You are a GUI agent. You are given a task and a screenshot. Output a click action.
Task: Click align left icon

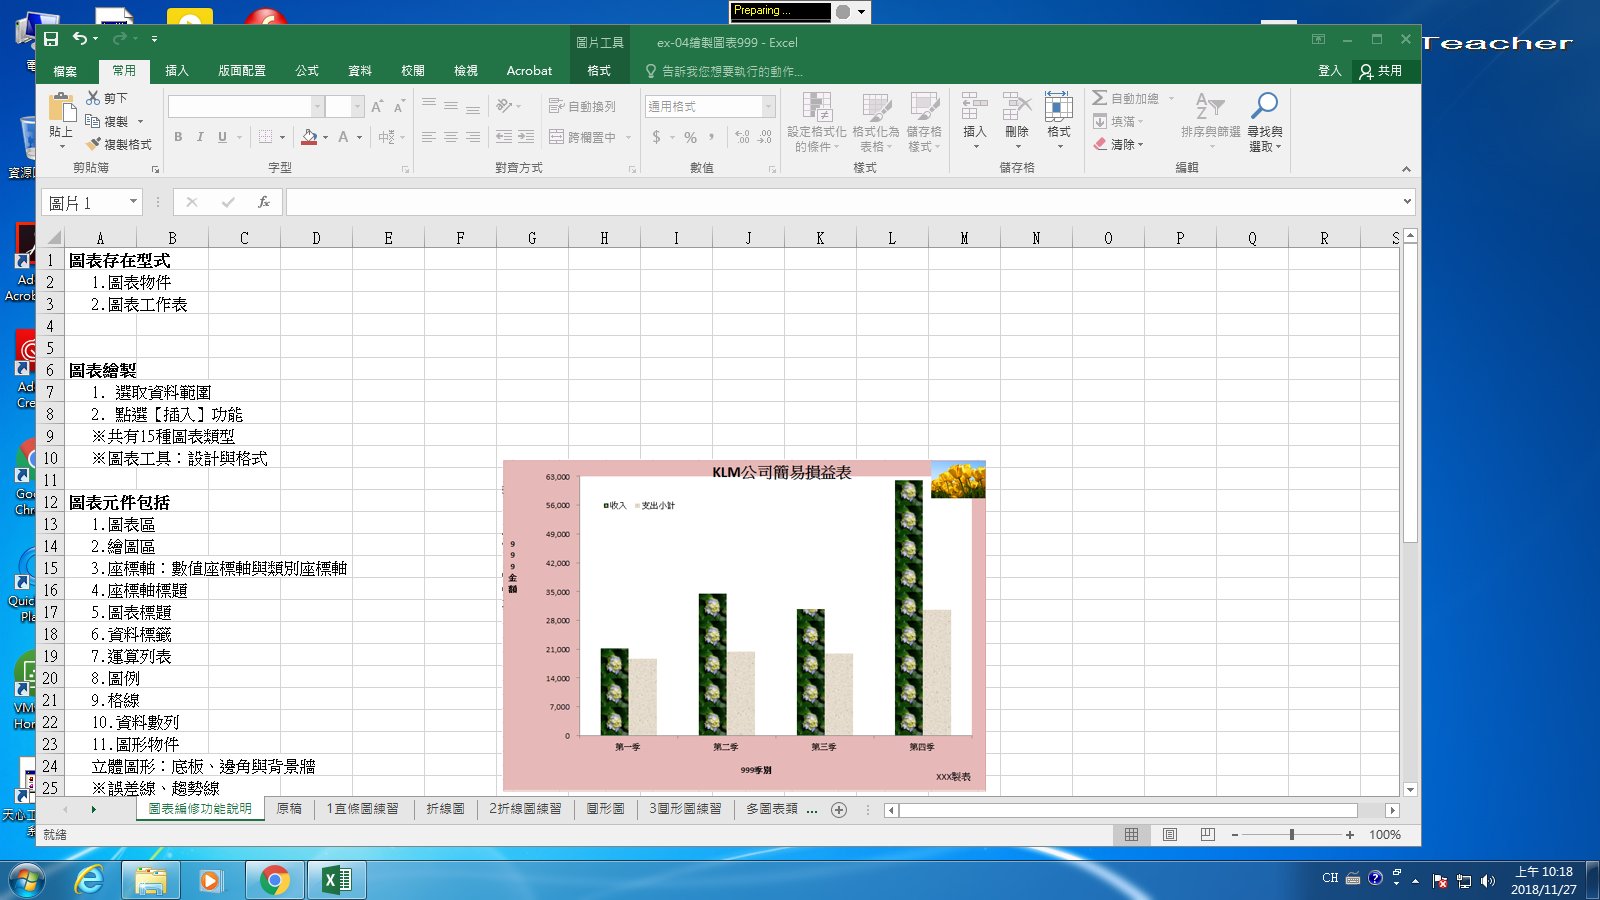428,137
